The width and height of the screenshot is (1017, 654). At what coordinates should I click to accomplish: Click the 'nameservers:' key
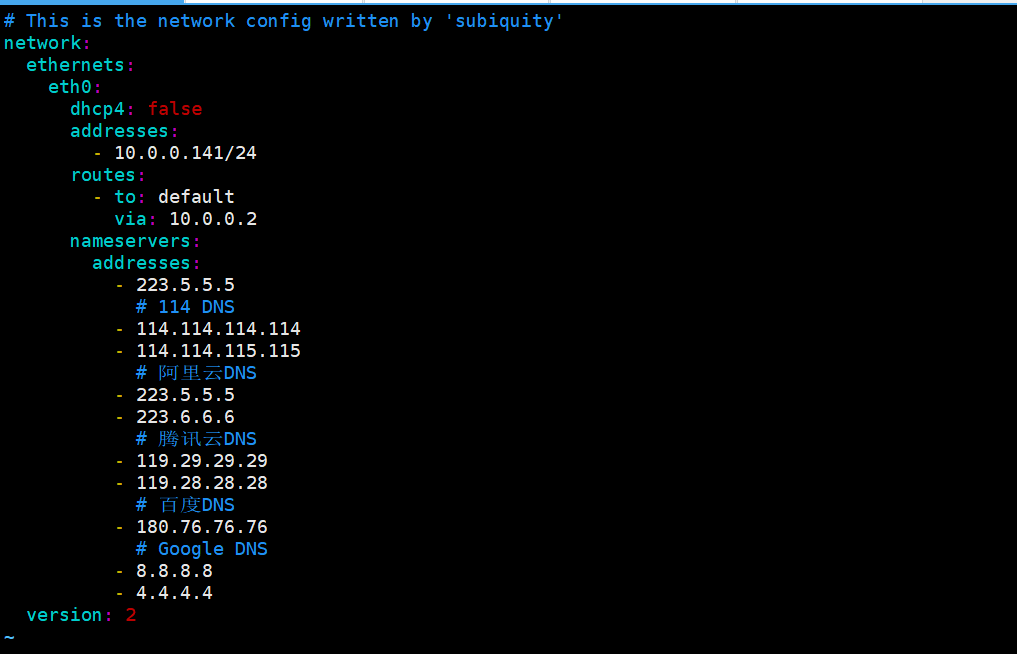tap(135, 241)
